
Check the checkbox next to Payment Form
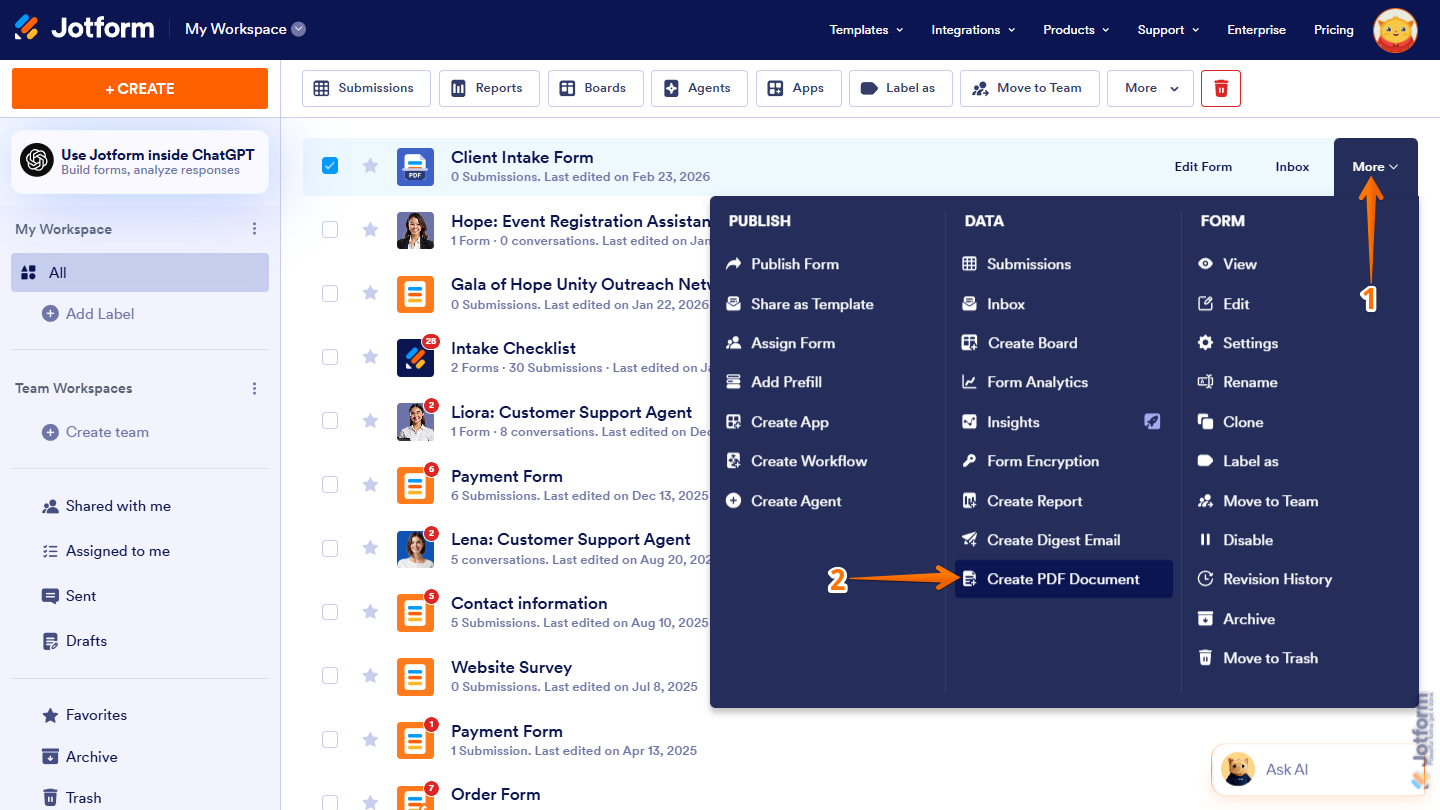[330, 484]
